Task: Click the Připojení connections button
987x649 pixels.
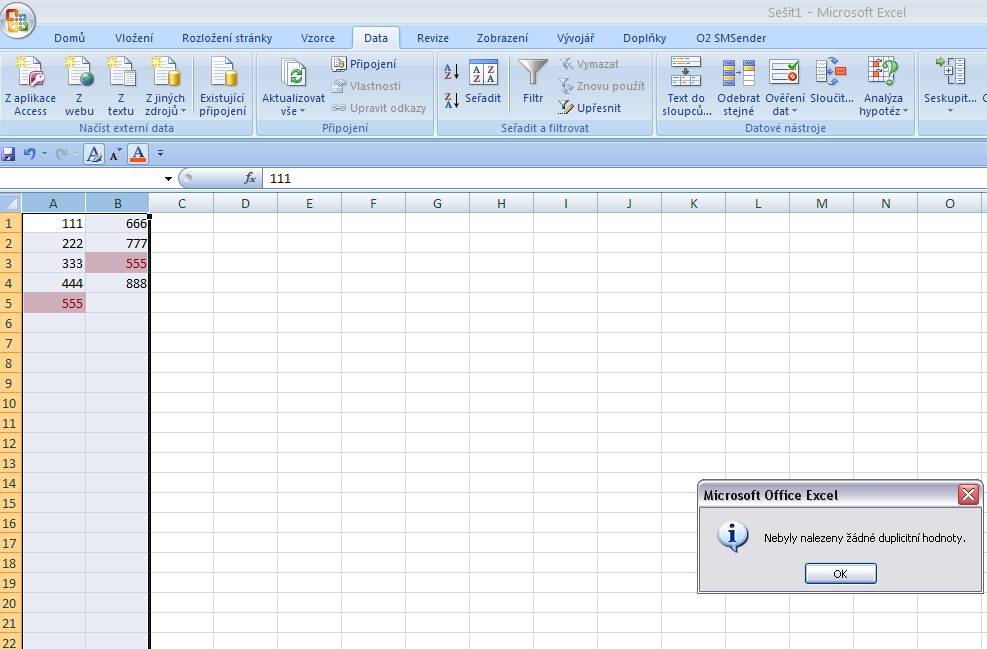Action: [364, 64]
